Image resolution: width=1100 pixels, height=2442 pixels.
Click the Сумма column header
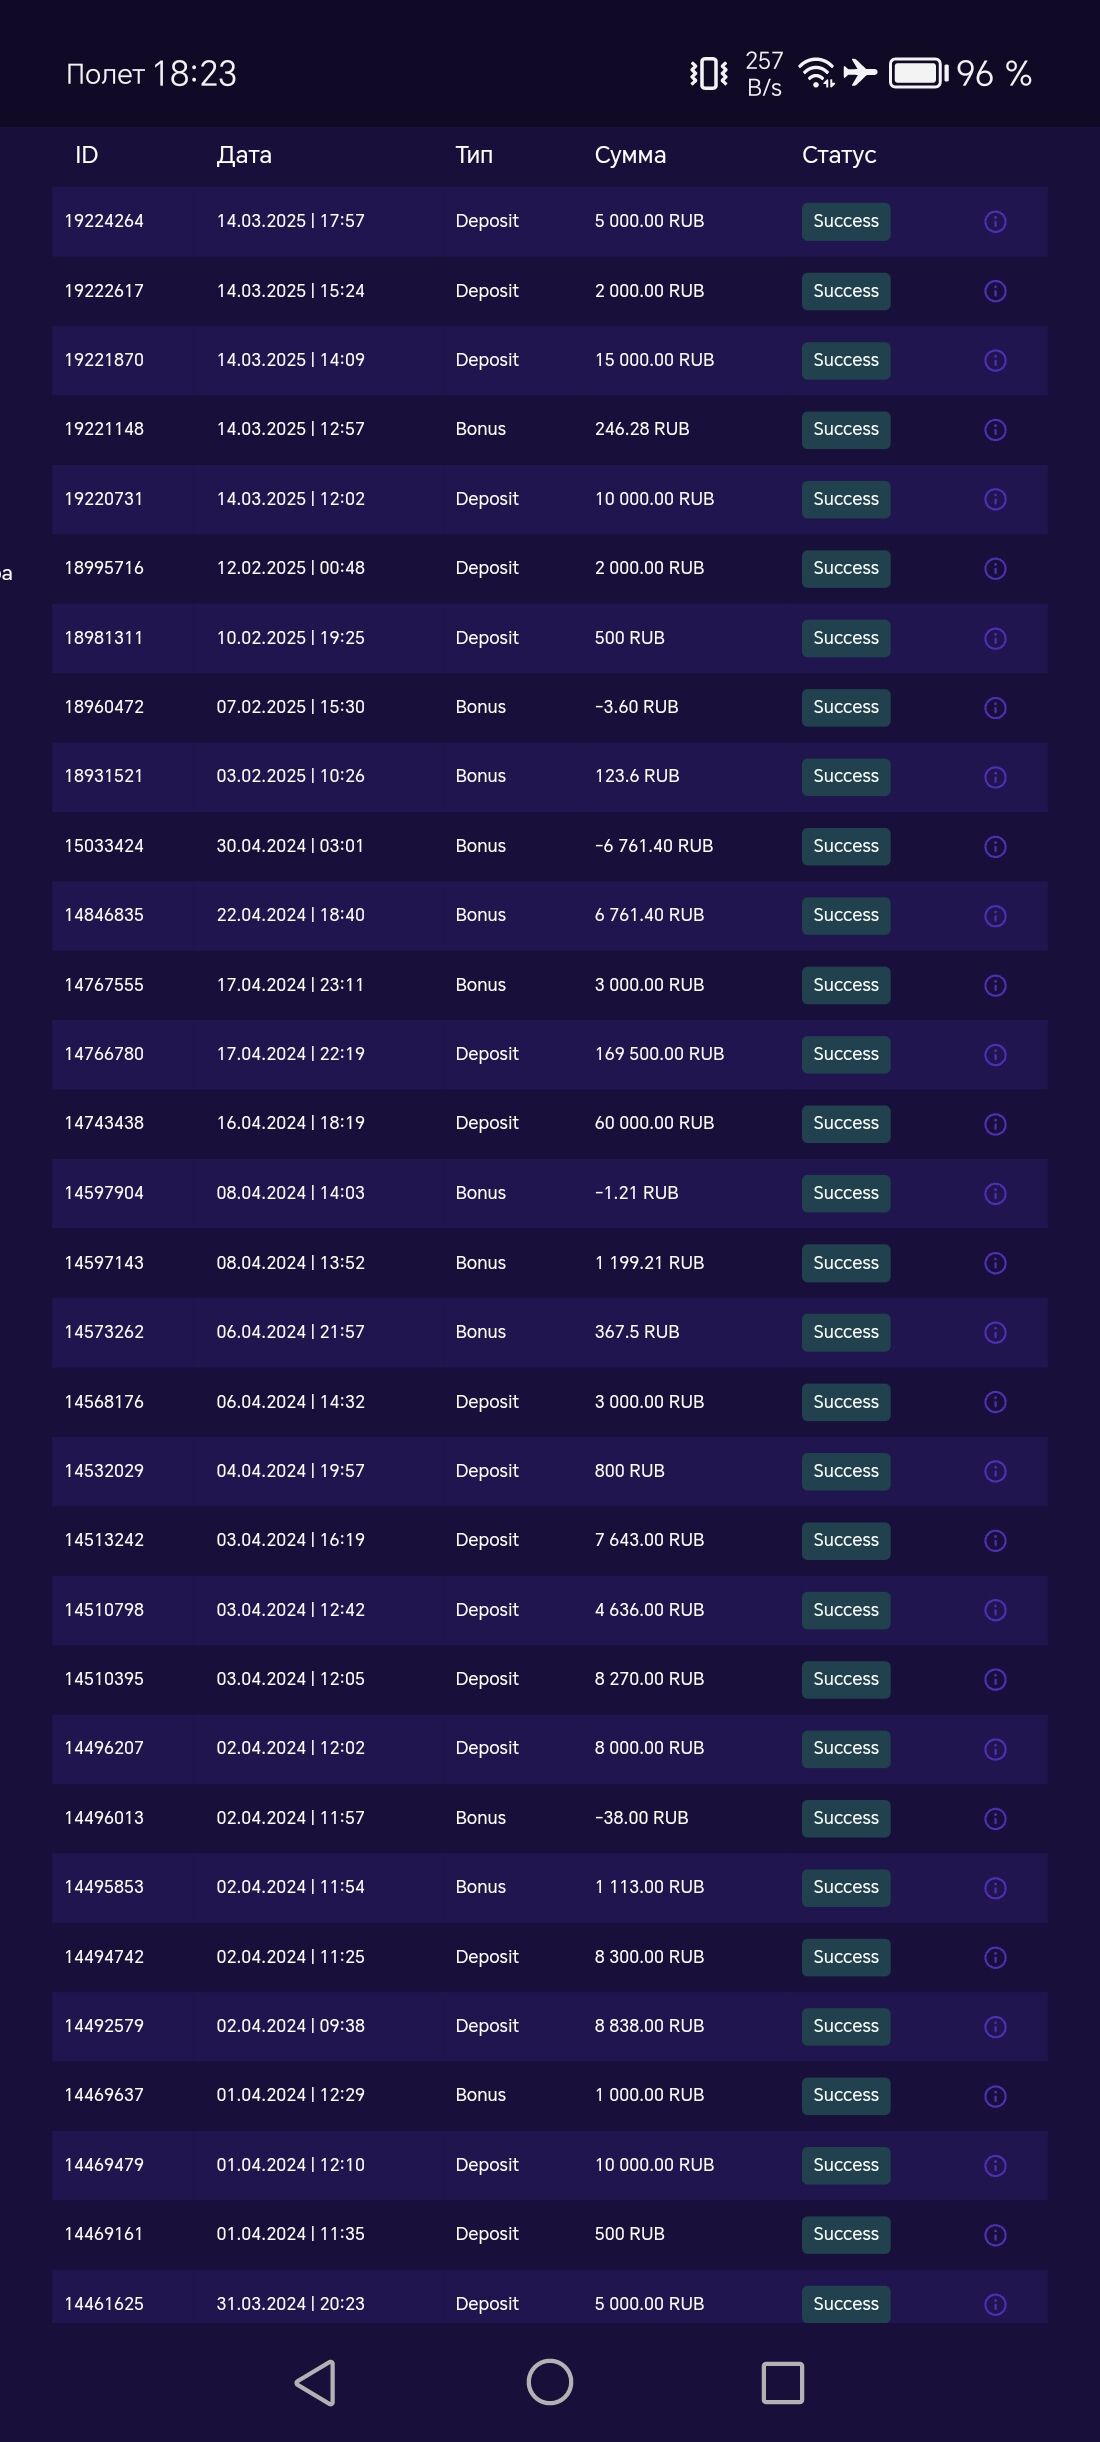(630, 155)
